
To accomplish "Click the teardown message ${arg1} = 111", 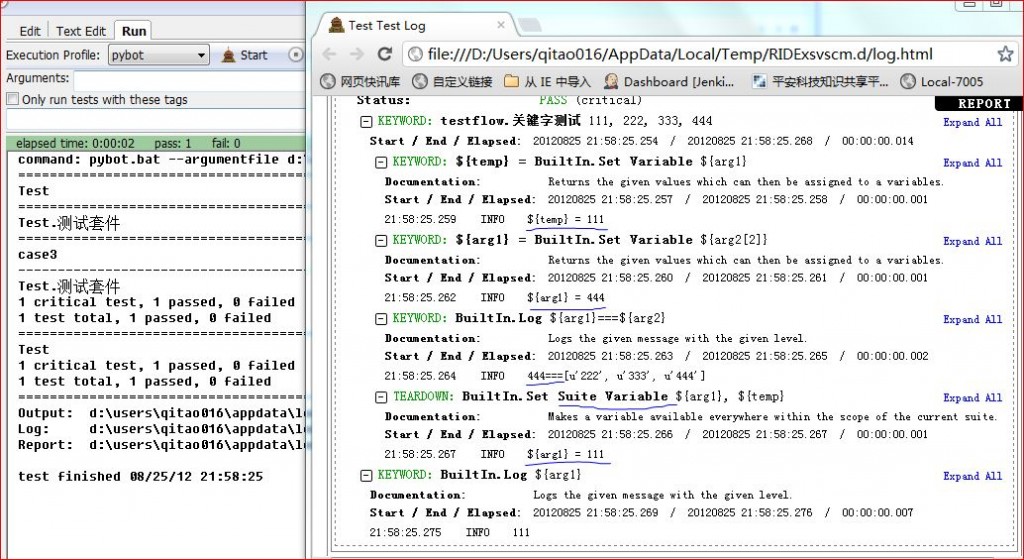I will [x=566, y=454].
